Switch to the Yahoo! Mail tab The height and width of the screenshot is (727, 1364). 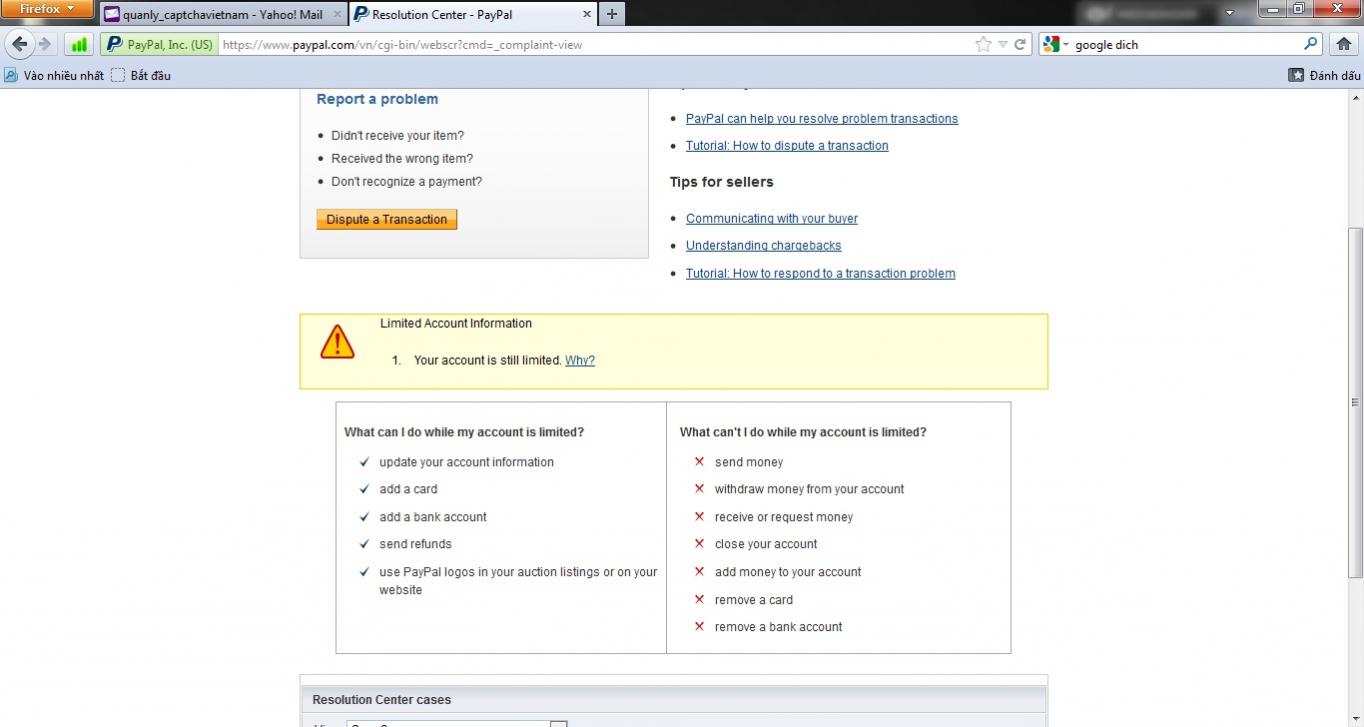click(223, 15)
